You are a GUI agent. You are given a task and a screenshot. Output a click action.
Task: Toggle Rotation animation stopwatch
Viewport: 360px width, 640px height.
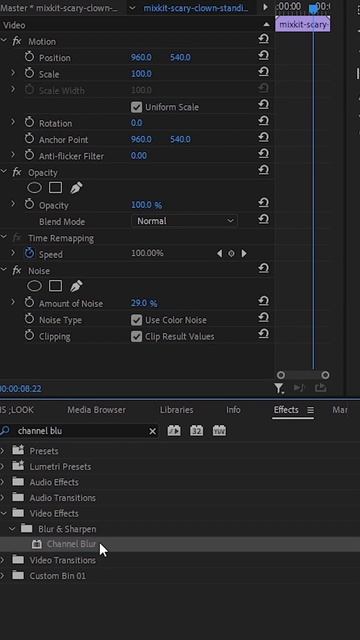[x=29, y=122]
